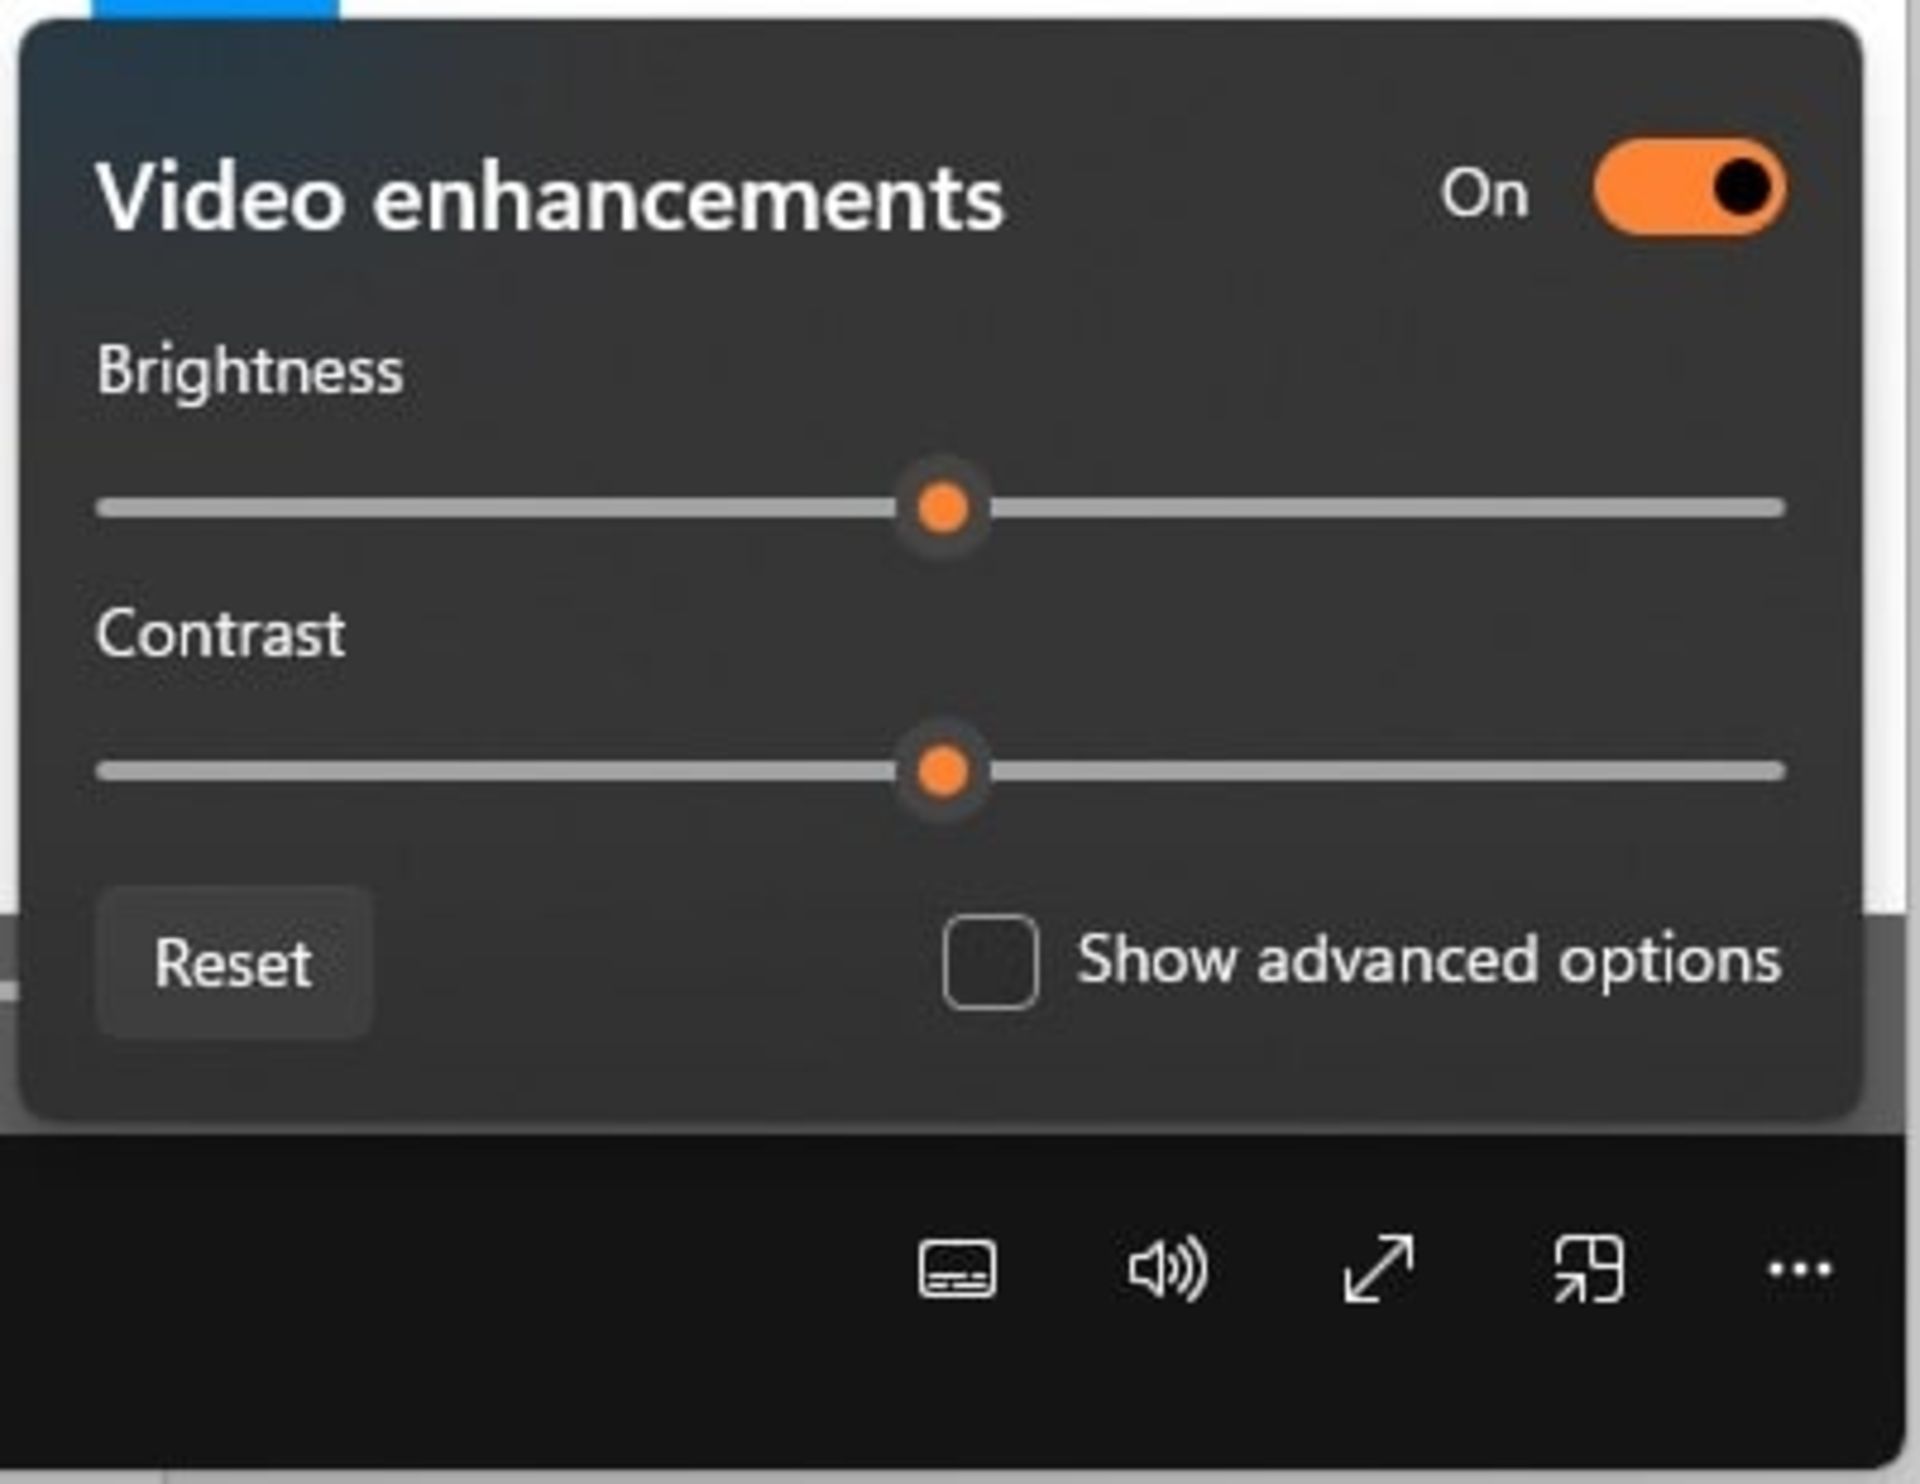1920x1484 pixels.
Task: Click the Contrast label
Action: [220, 634]
